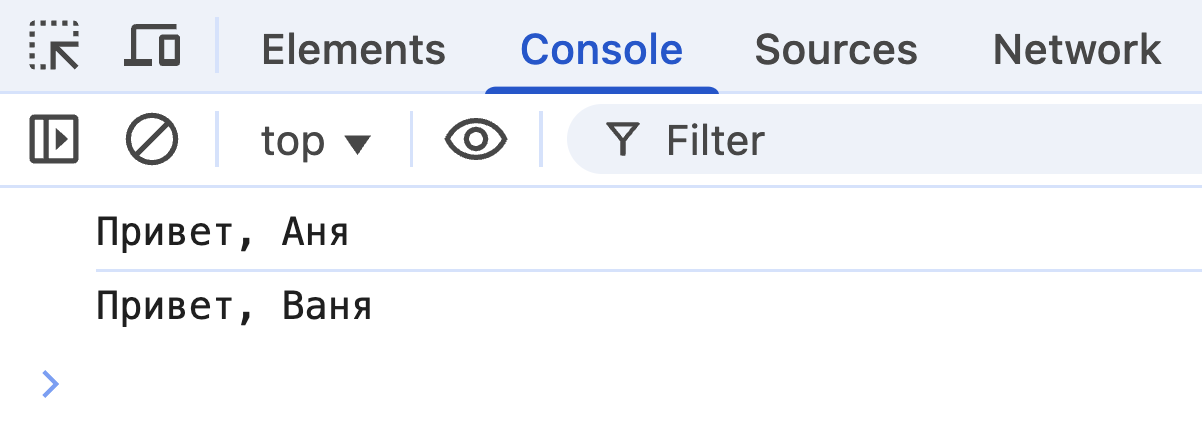Open the Sources tab
1202x448 pixels.
(x=836, y=49)
